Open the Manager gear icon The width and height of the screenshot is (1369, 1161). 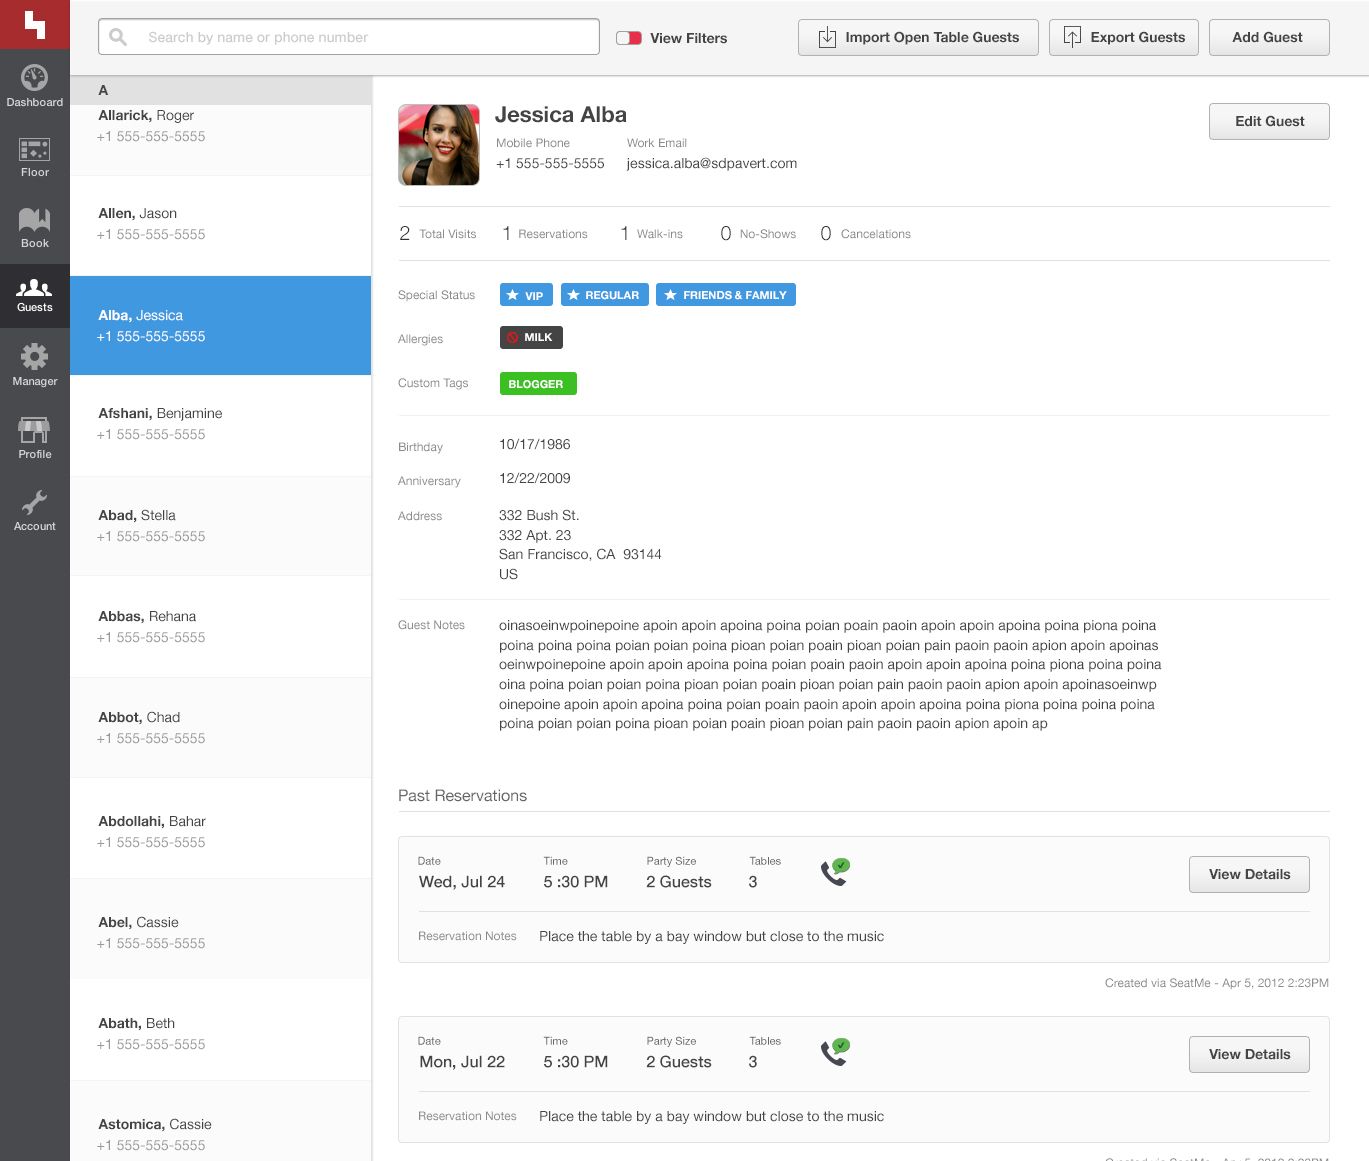pos(34,358)
